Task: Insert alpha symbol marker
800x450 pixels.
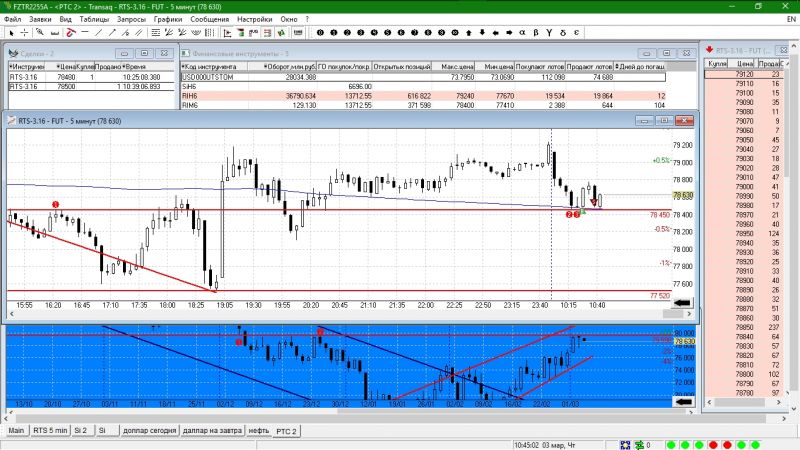Action: (x=522, y=33)
